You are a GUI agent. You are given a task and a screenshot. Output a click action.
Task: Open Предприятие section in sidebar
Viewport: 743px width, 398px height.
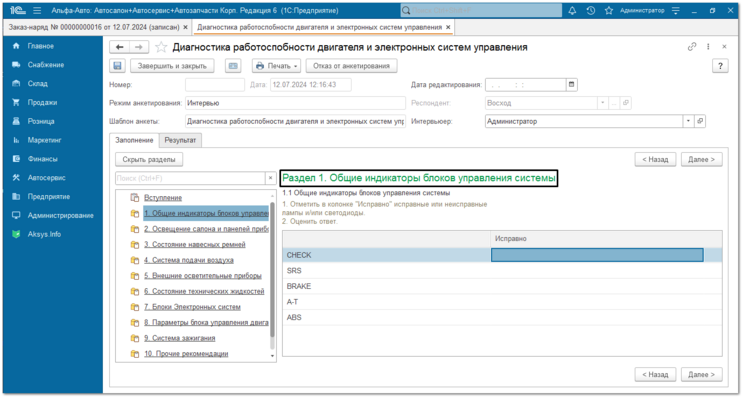(49, 197)
